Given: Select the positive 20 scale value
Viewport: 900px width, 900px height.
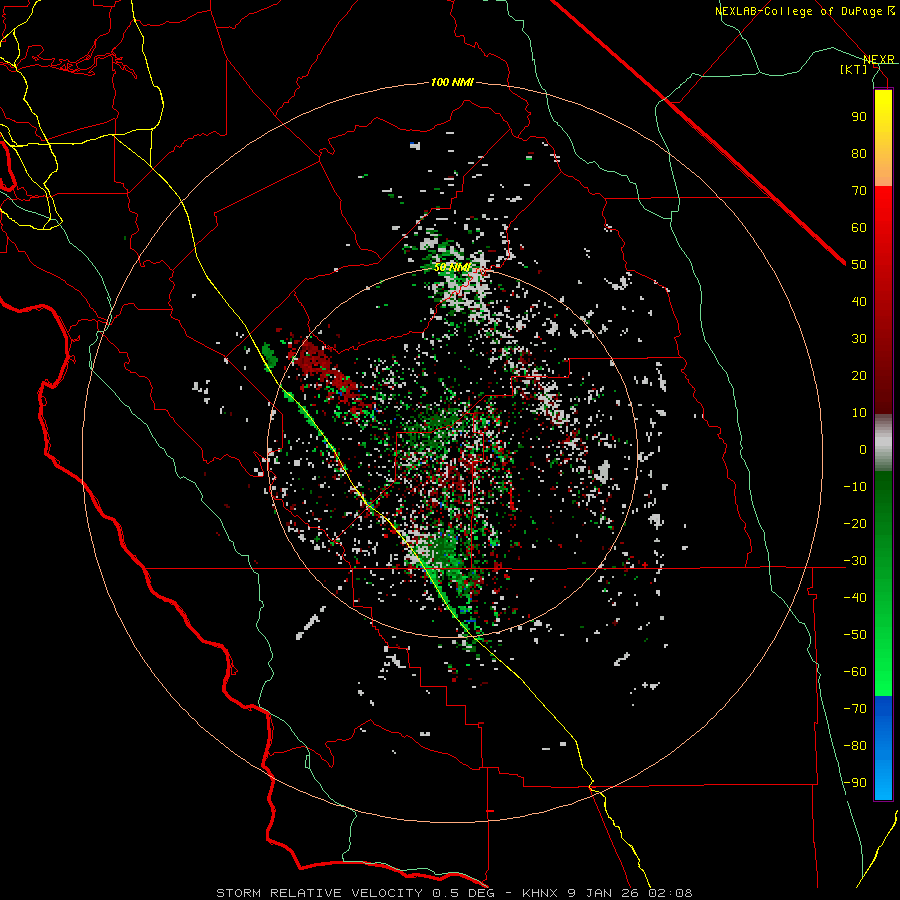Looking at the screenshot, I should (859, 376).
